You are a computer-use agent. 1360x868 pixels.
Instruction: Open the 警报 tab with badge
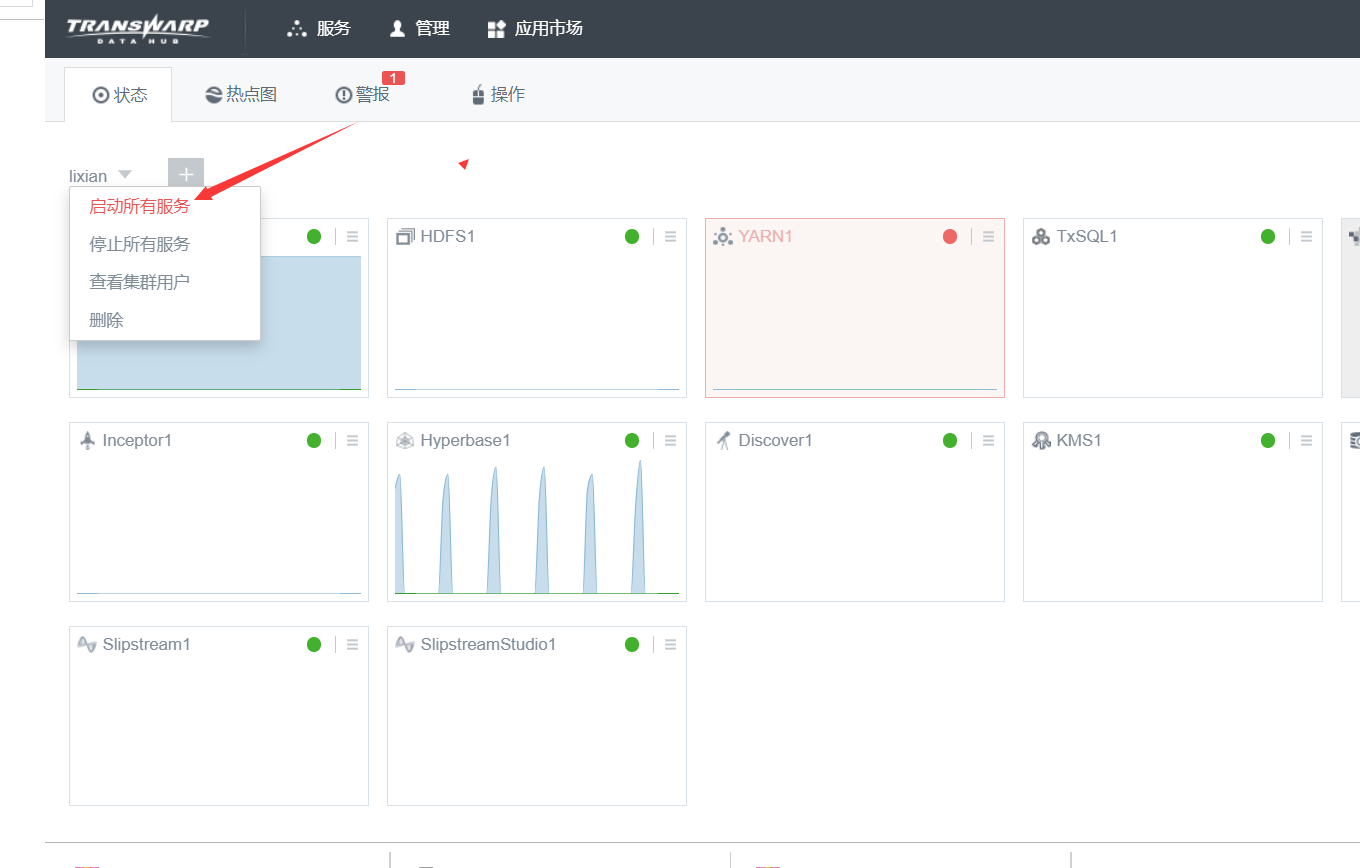tap(363, 95)
